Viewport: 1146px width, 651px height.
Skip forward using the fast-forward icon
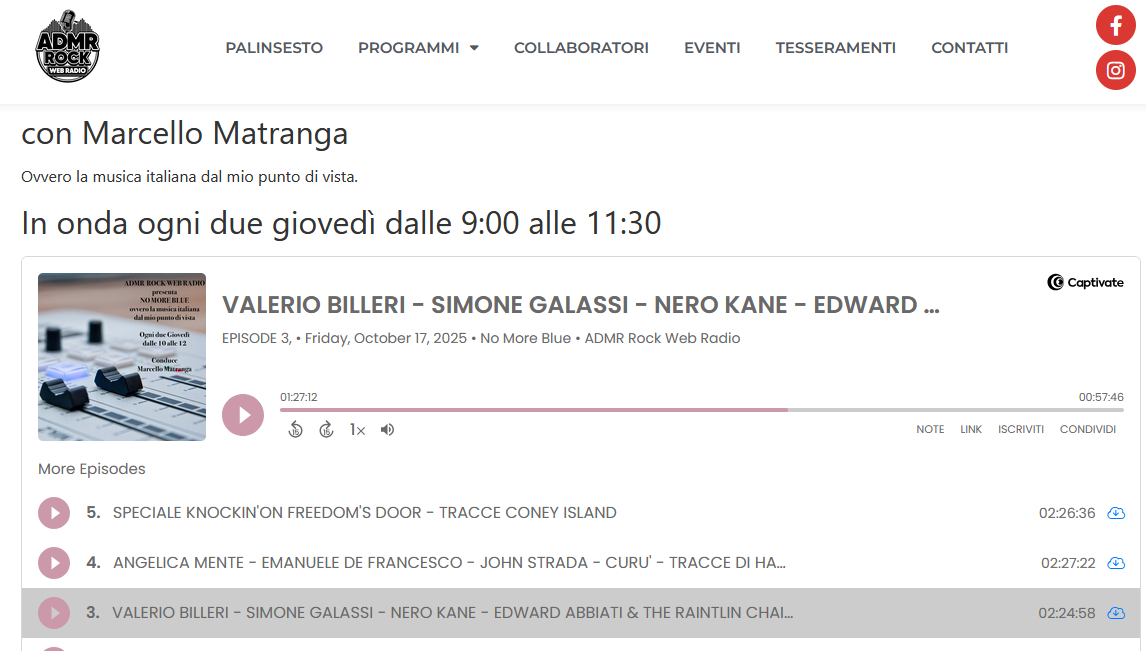tap(326, 430)
